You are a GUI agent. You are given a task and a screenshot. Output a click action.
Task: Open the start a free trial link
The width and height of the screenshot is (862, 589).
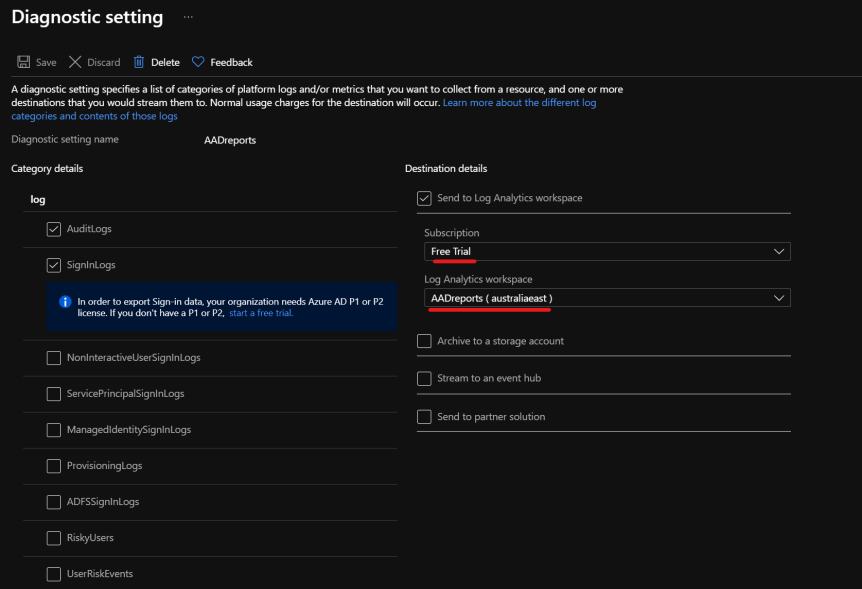click(x=261, y=313)
